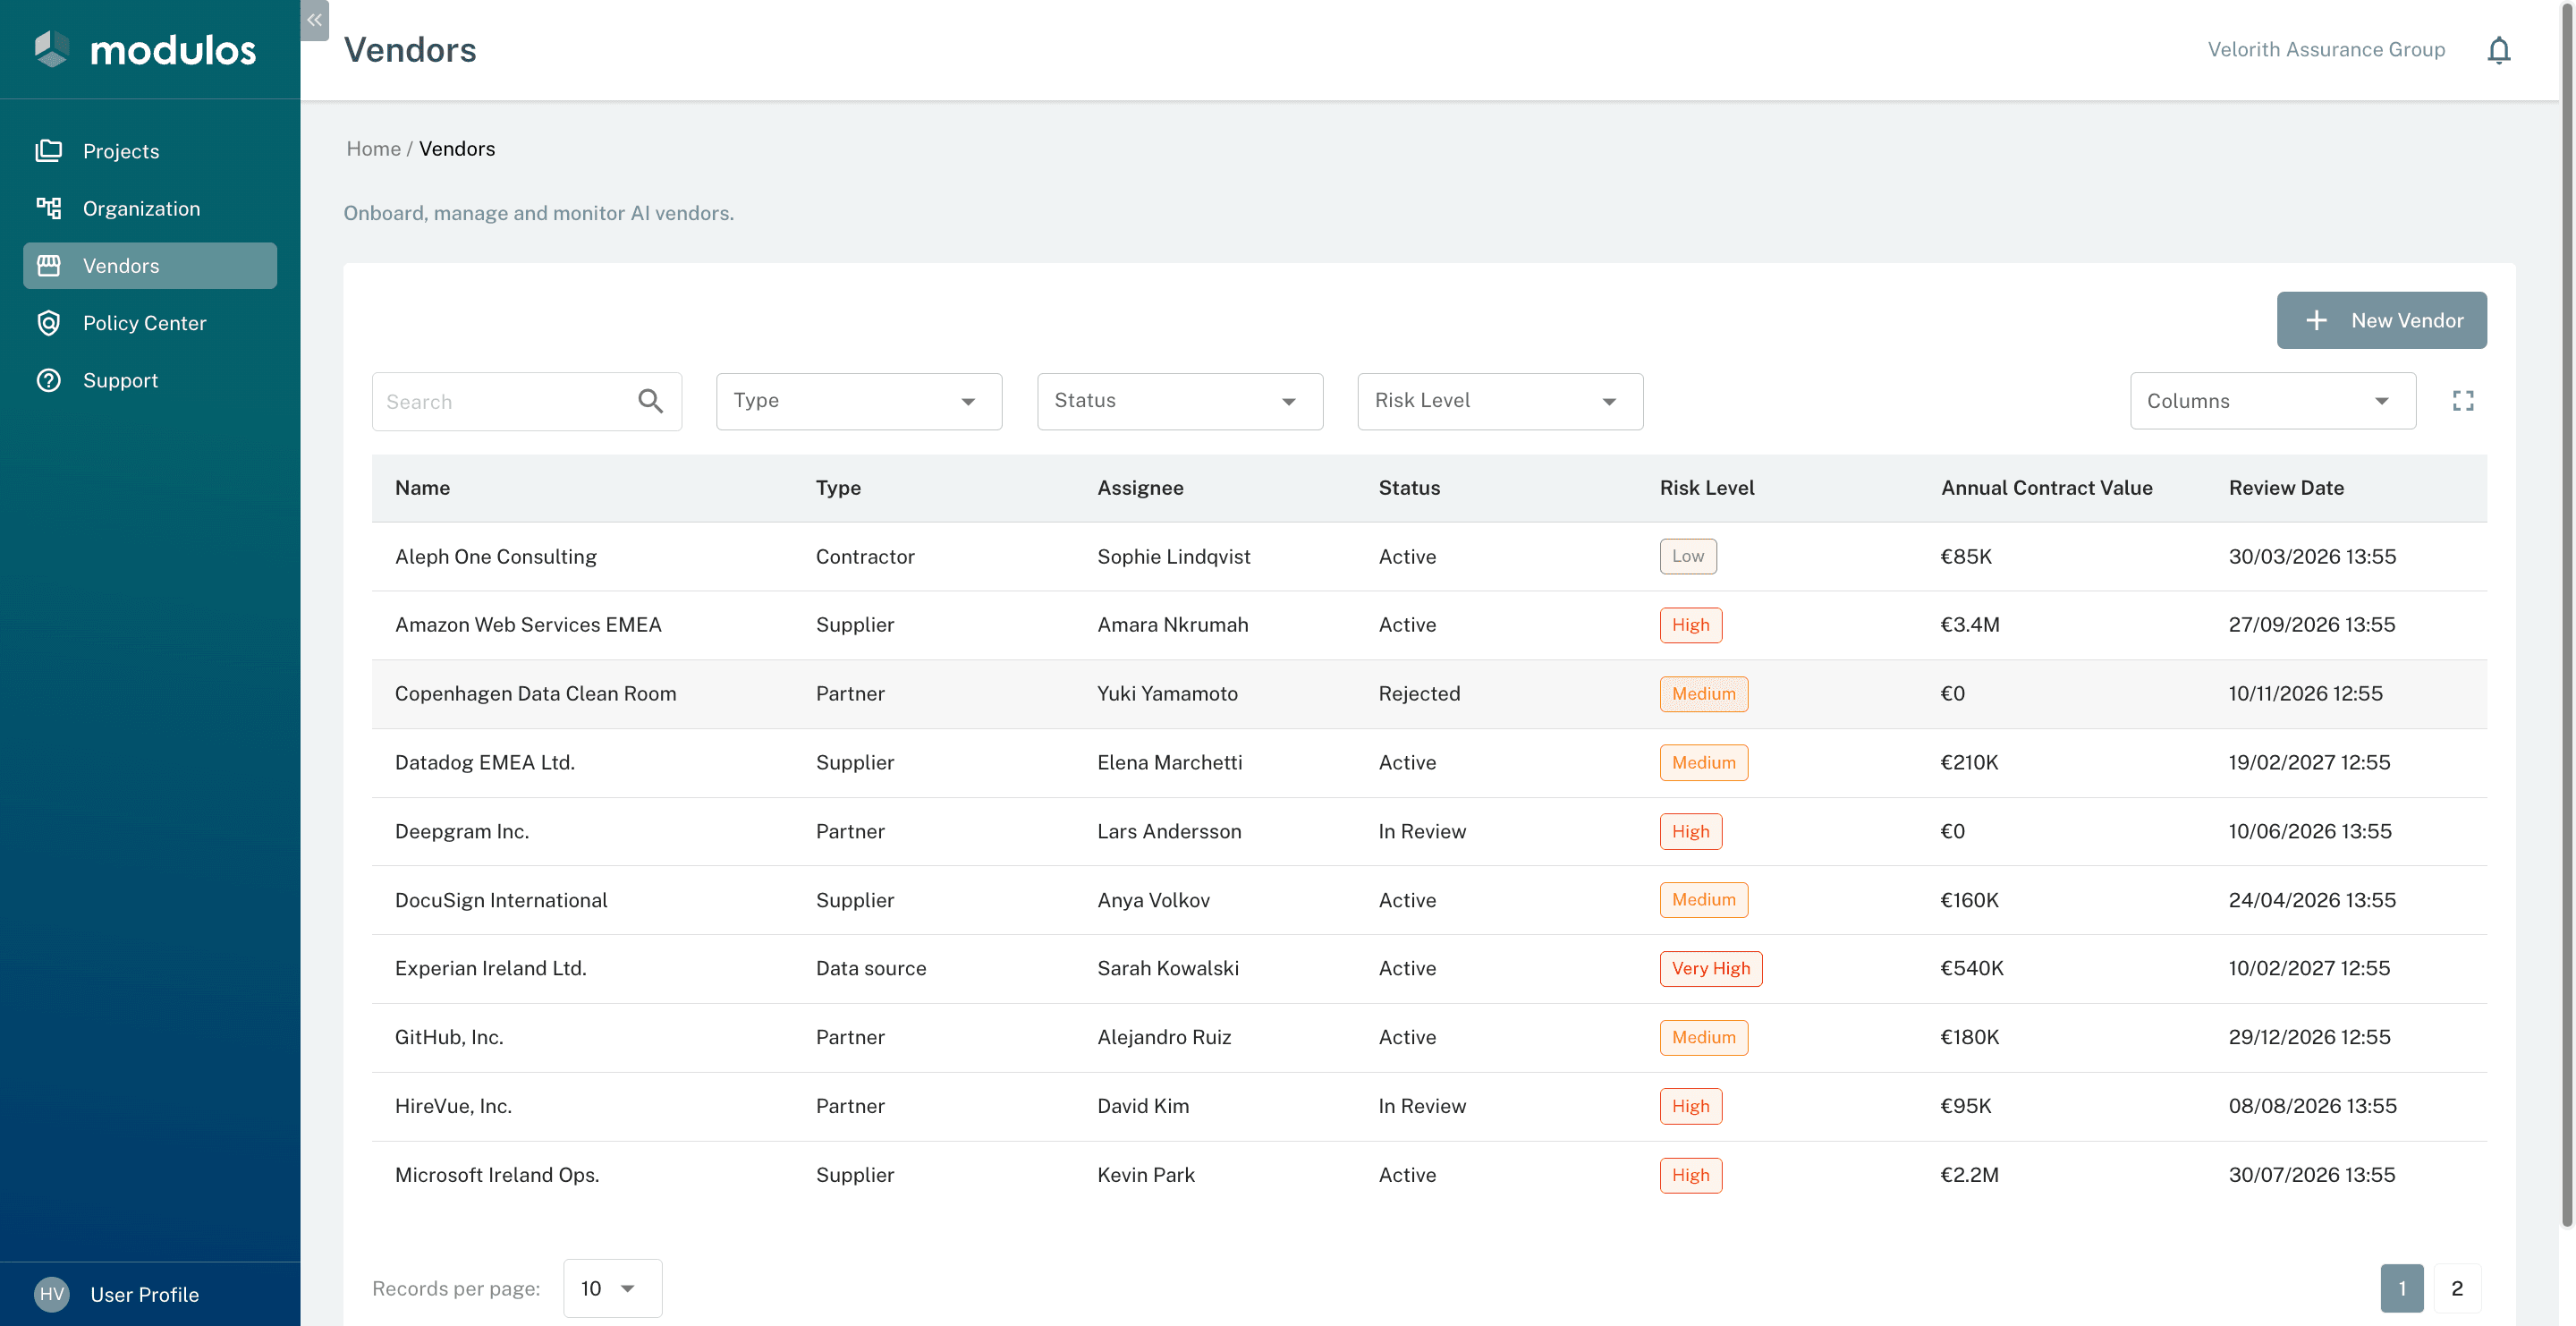Click the Policy Center shield icon

tap(49, 323)
